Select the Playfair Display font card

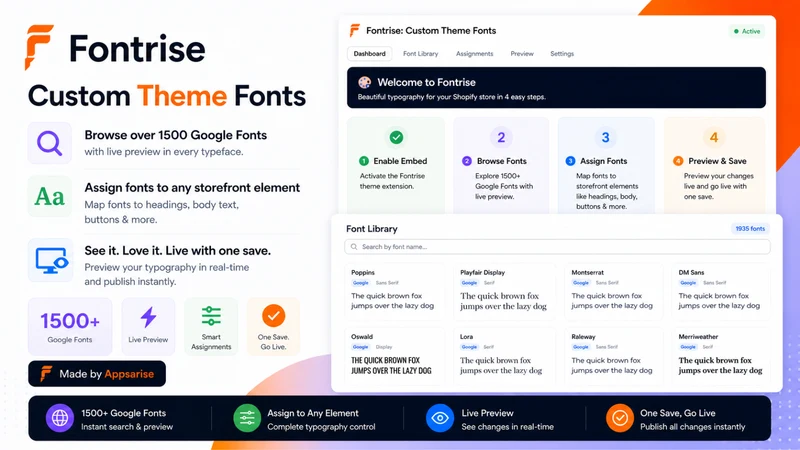pos(505,291)
